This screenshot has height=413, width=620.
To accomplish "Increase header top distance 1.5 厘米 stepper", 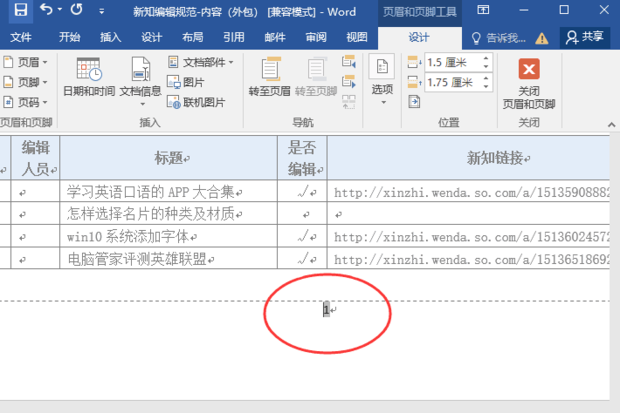I will [486, 59].
